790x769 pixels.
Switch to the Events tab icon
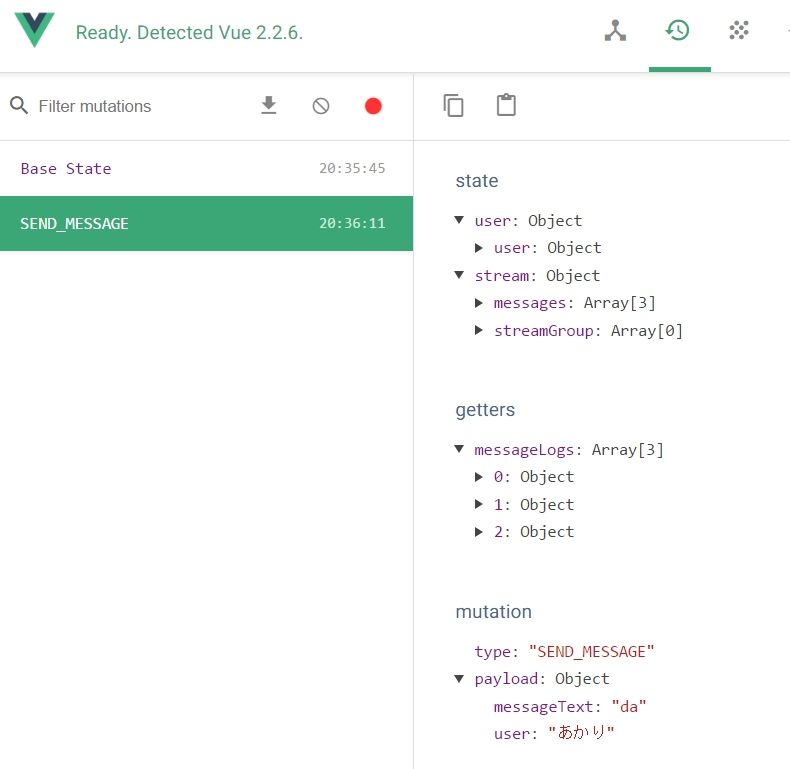[x=739, y=30]
